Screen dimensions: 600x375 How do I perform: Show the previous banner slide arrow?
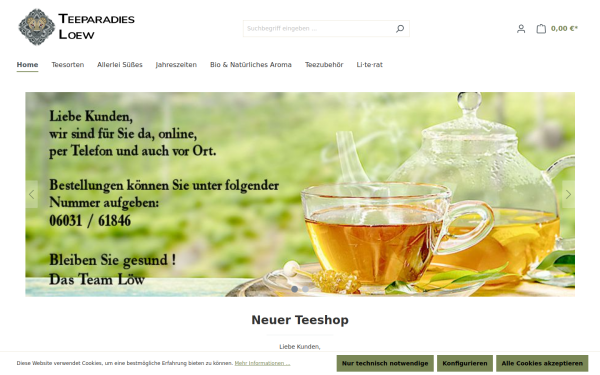[x=32, y=194]
